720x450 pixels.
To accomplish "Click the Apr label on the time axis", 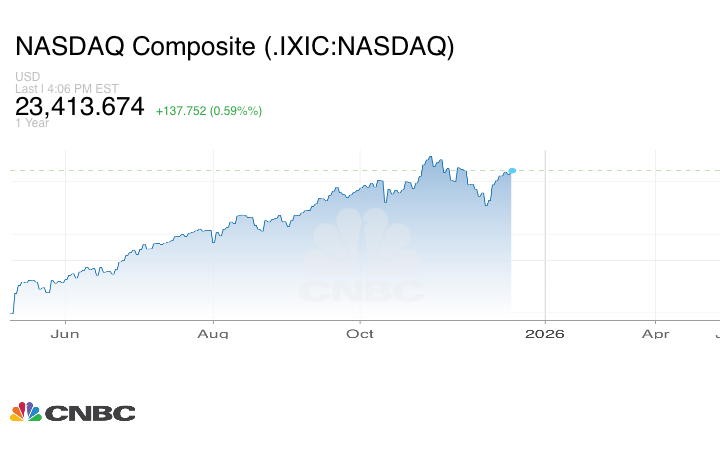I will pyautogui.click(x=655, y=334).
